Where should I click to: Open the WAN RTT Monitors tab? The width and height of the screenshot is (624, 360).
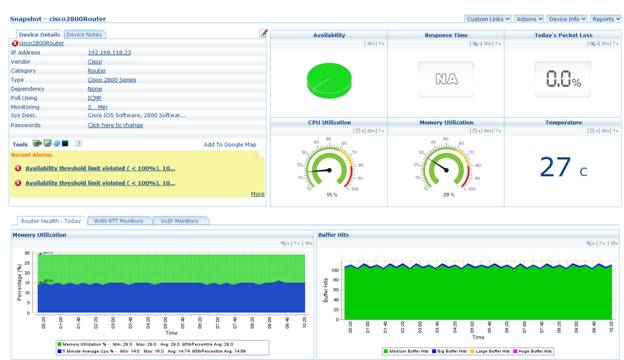pos(119,221)
